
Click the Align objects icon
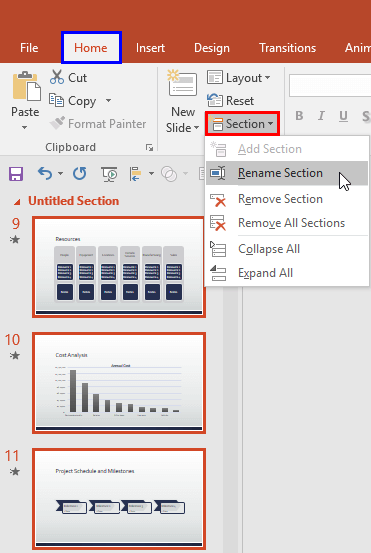[135, 174]
